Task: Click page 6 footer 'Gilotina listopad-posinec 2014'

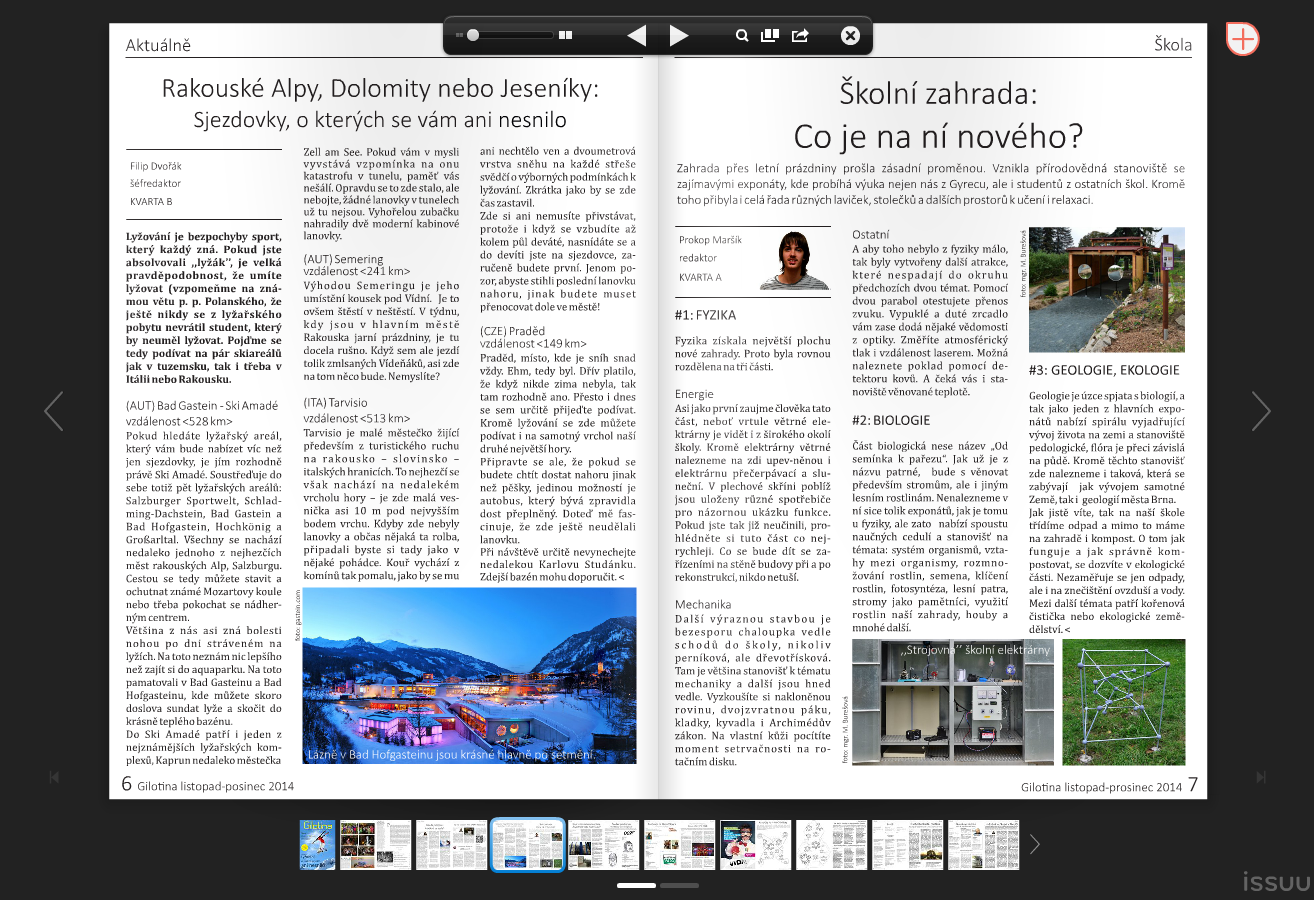Action: pos(216,787)
